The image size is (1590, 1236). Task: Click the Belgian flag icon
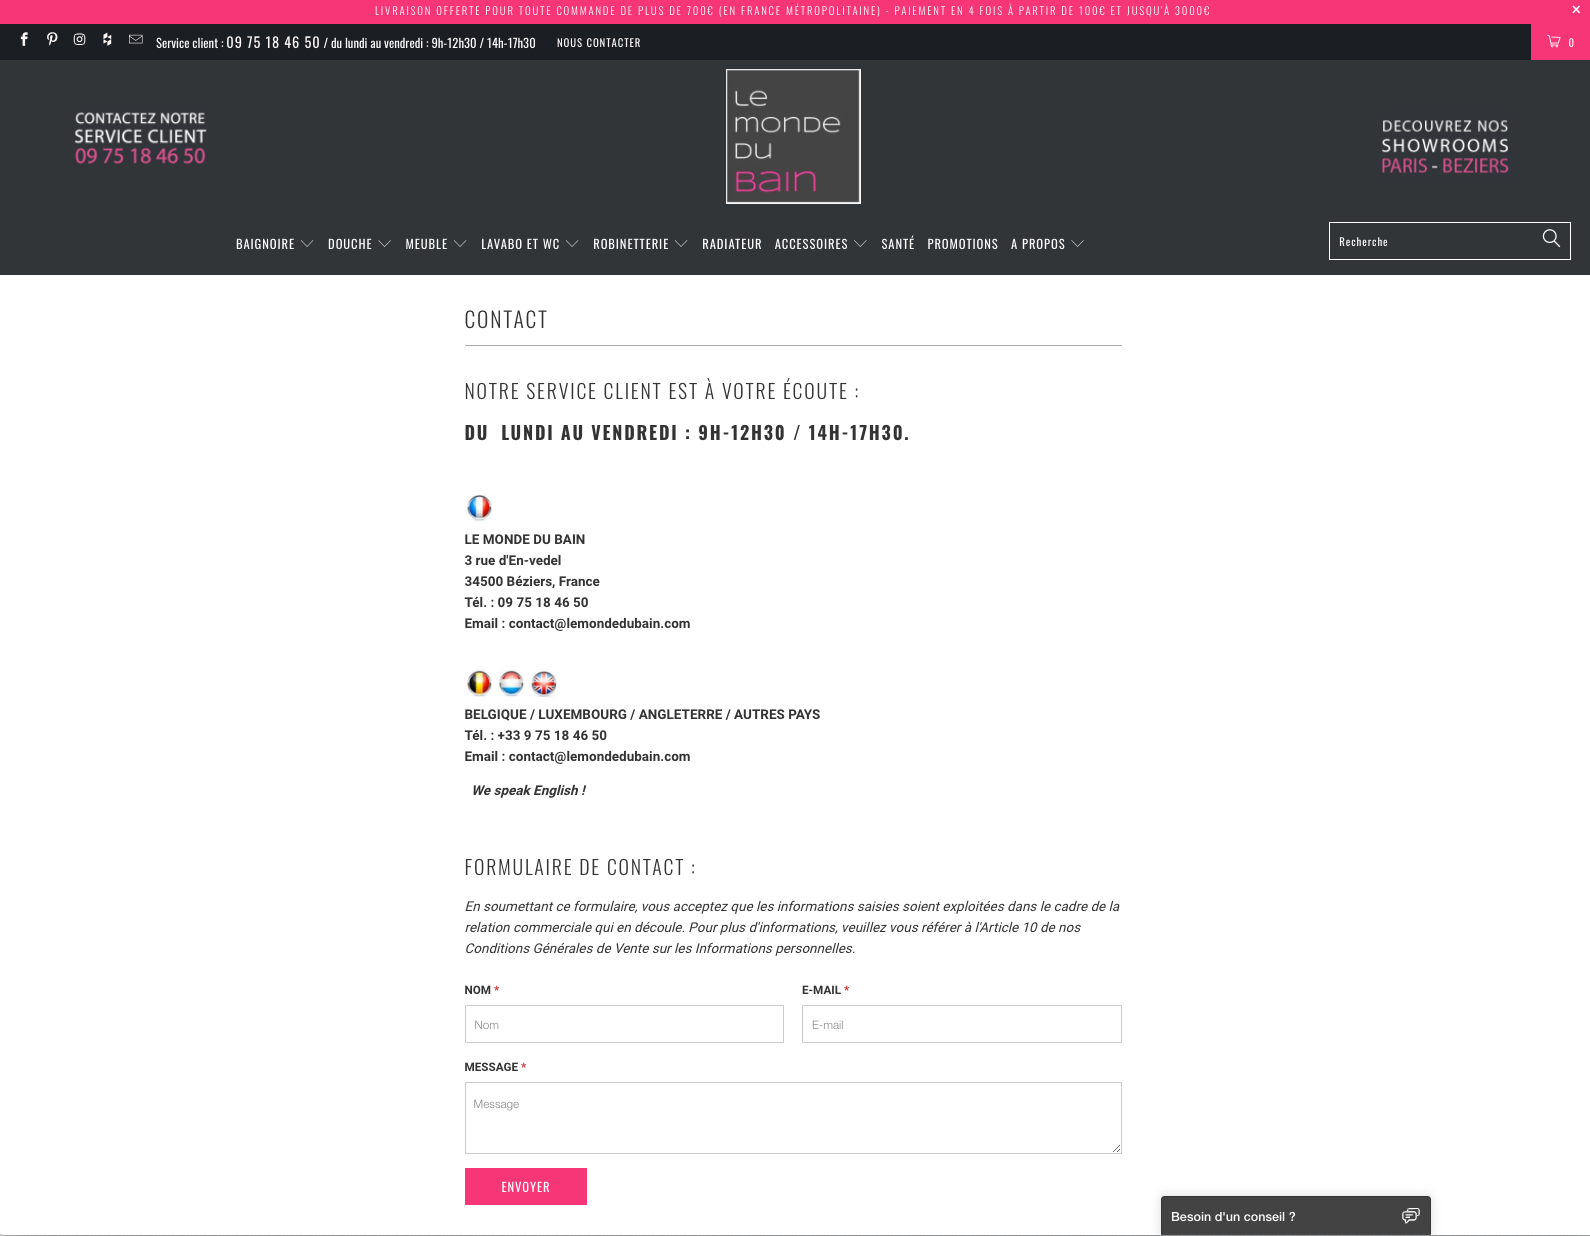coord(479,683)
